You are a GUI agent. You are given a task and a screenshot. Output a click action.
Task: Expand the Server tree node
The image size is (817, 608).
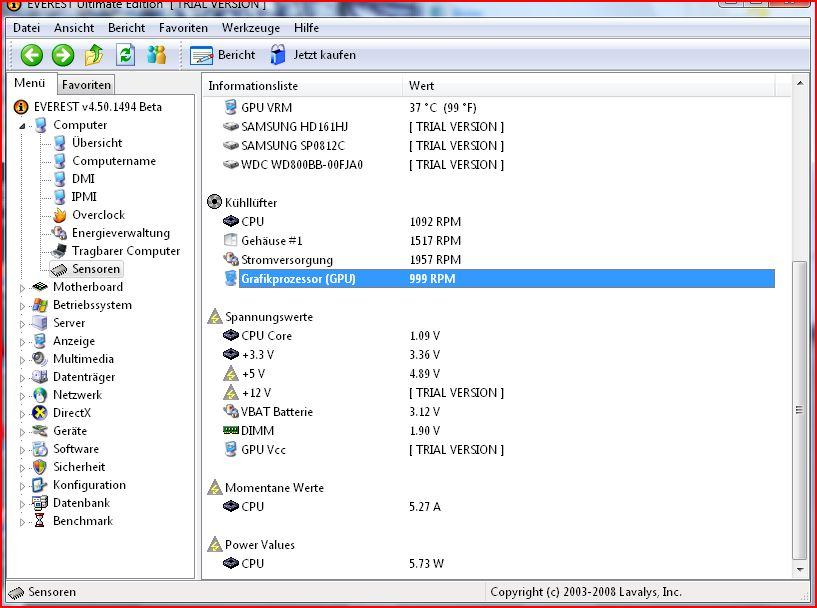[22, 324]
